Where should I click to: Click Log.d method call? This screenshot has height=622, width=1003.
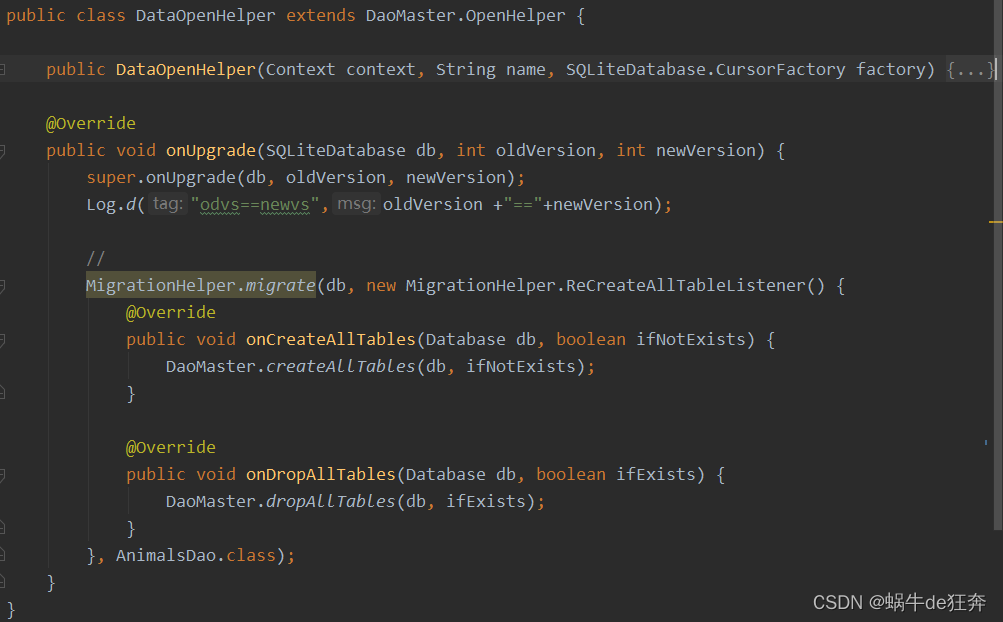click(x=111, y=205)
